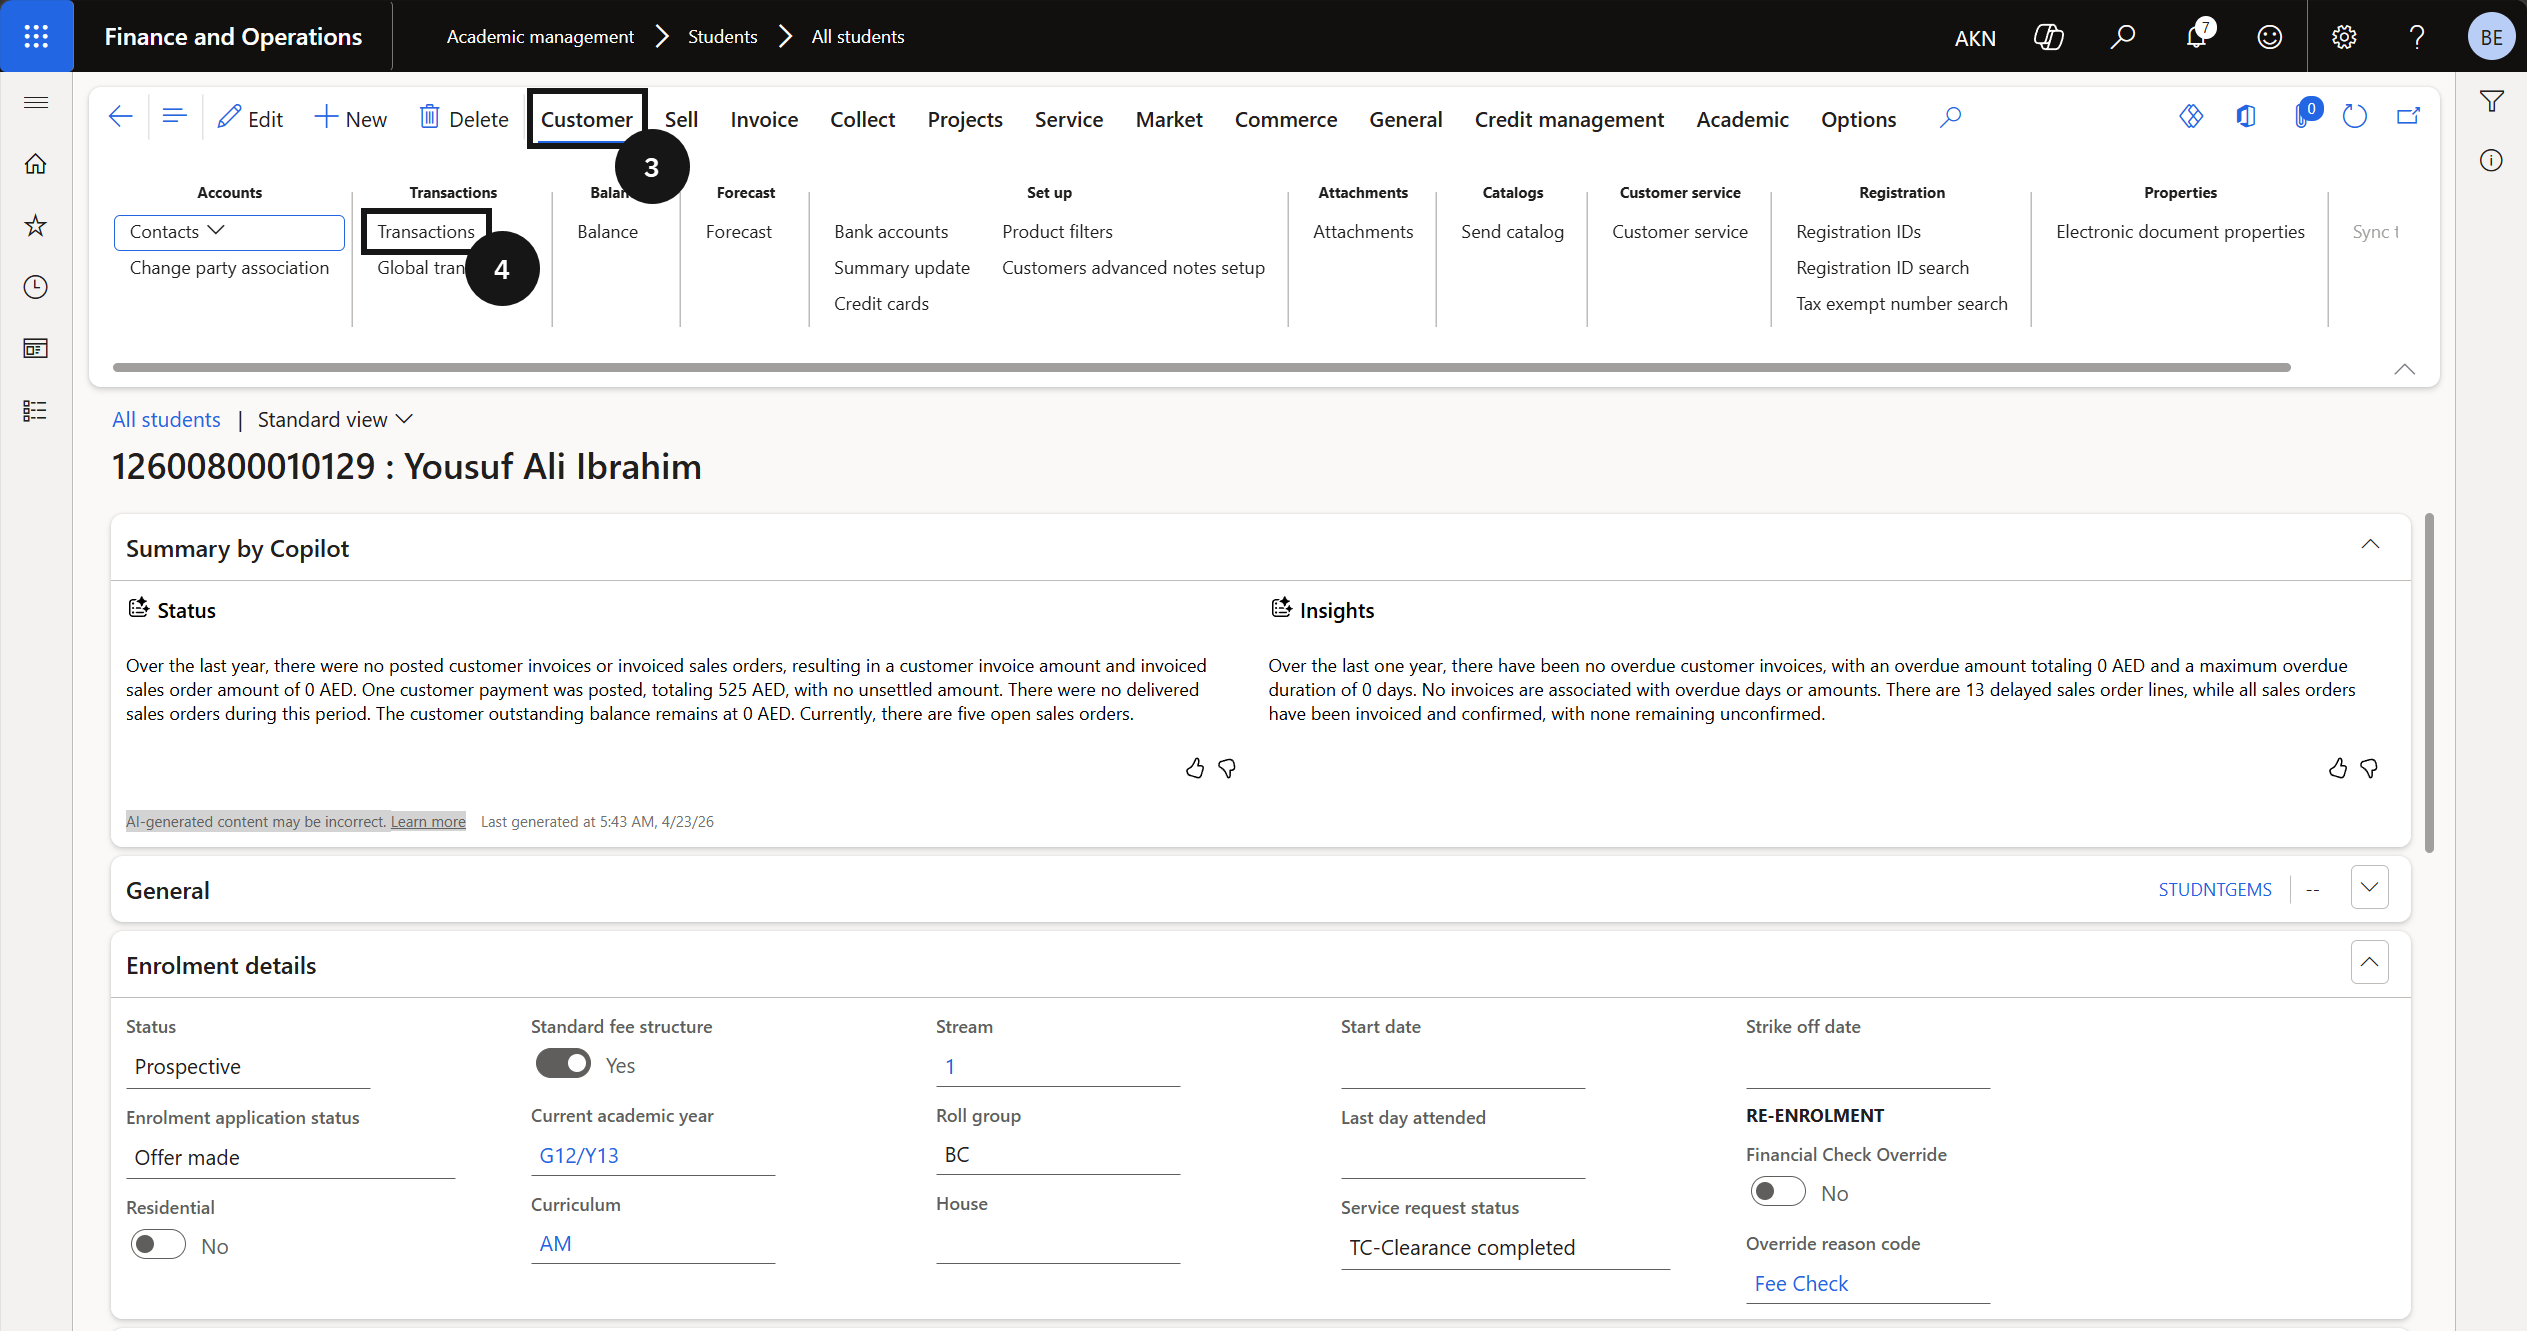
Task: Open related information info icon
Action: [x=2491, y=161]
